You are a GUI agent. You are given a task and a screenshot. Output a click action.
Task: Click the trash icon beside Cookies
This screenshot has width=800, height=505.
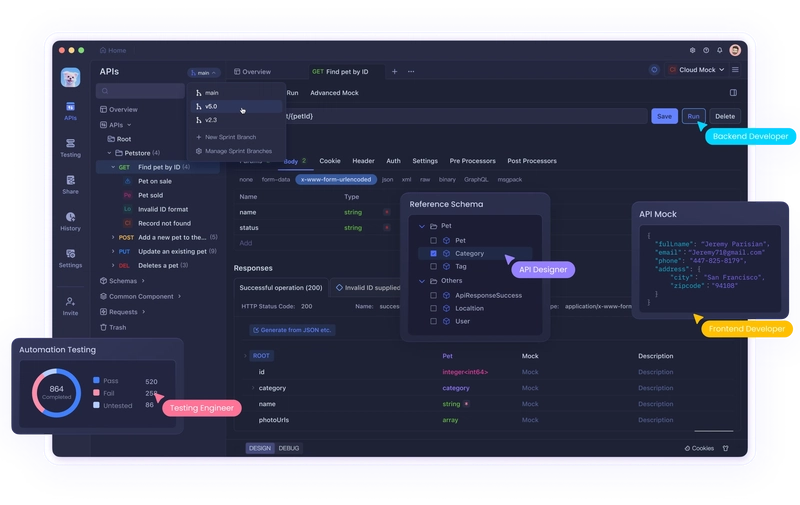(x=726, y=448)
